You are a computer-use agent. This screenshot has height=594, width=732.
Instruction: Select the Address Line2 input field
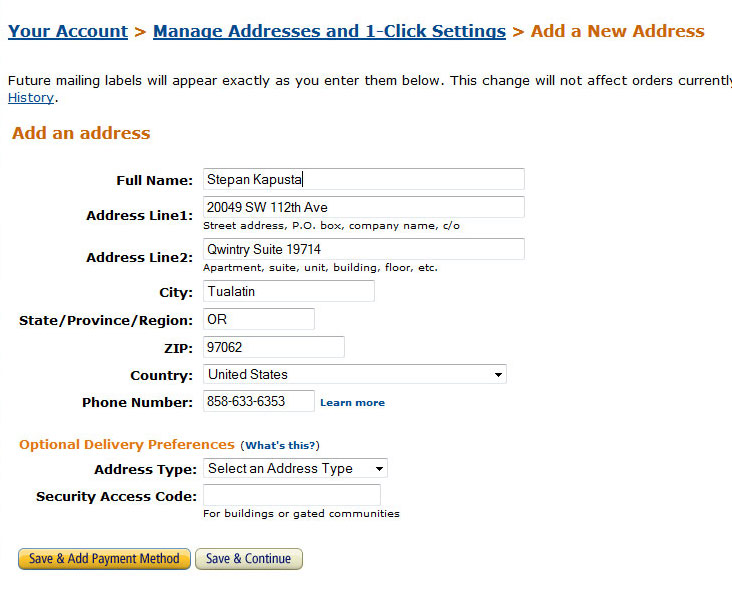(363, 249)
